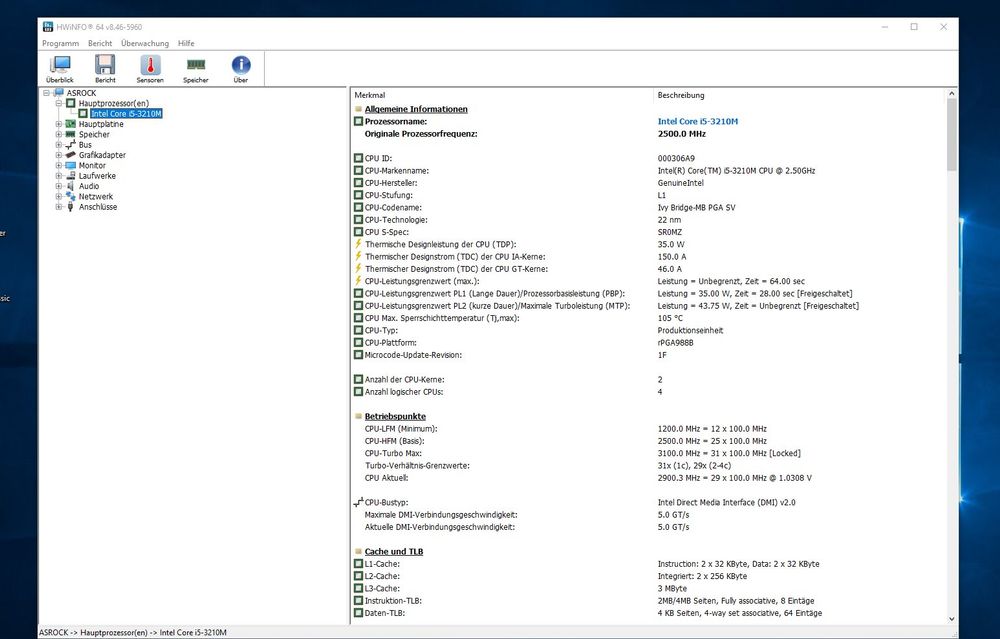
Task: Click the Grafikadapter card icon
Action: (x=71, y=155)
